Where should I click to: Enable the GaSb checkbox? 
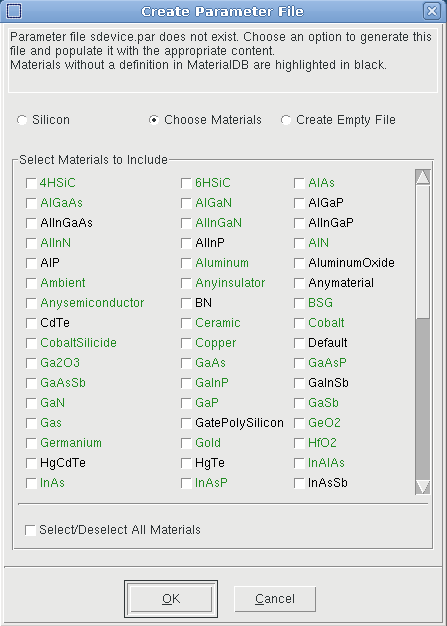pos(299,403)
